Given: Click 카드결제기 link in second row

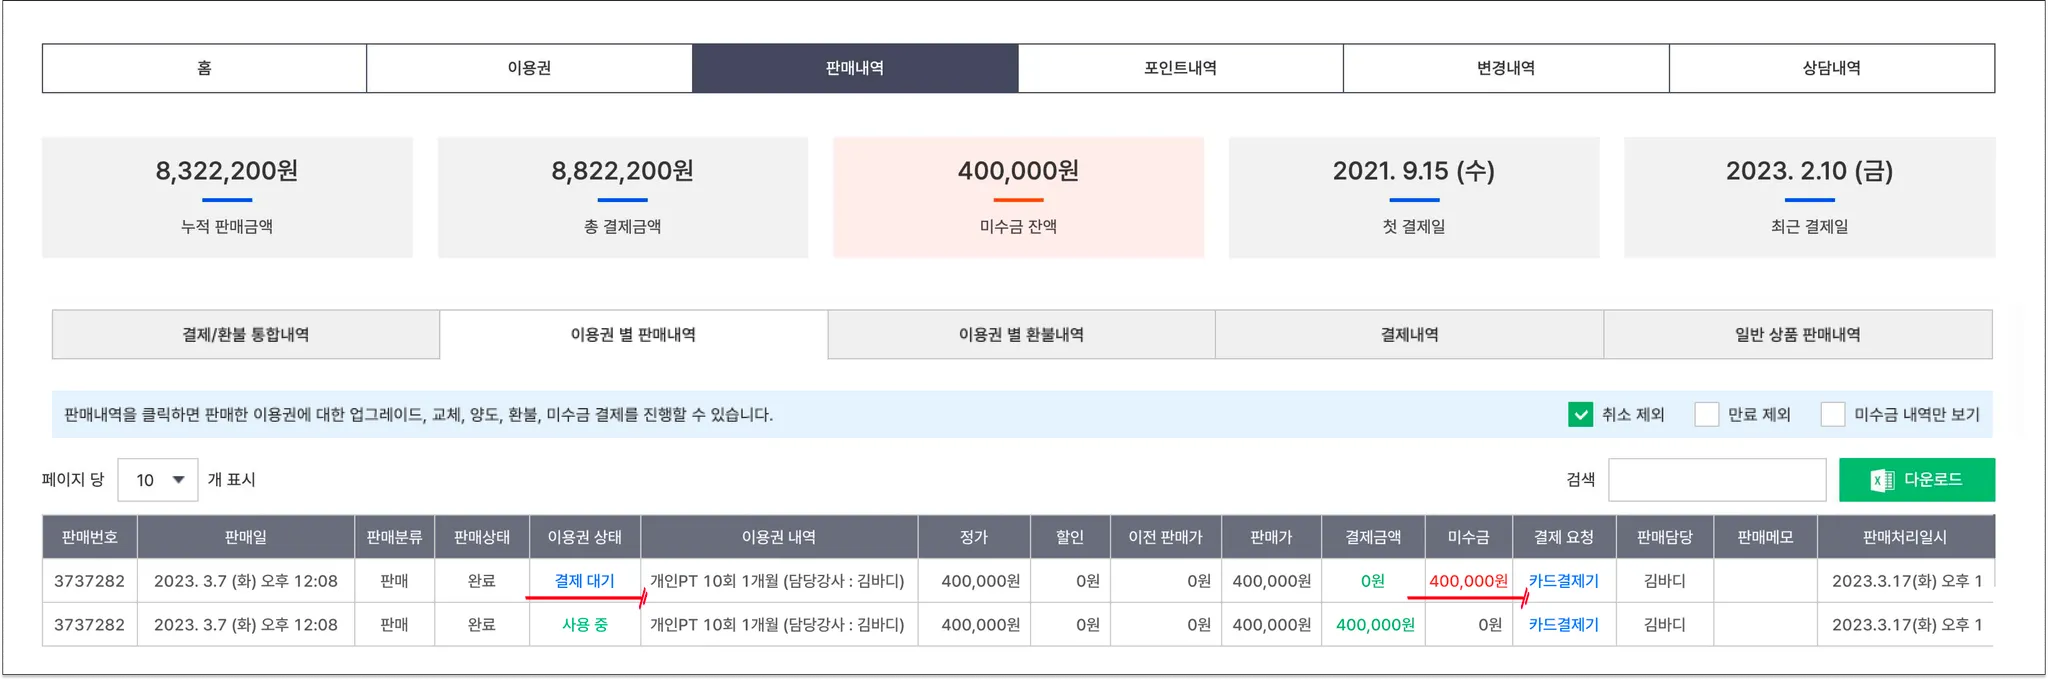Looking at the screenshot, I should coord(1563,625).
